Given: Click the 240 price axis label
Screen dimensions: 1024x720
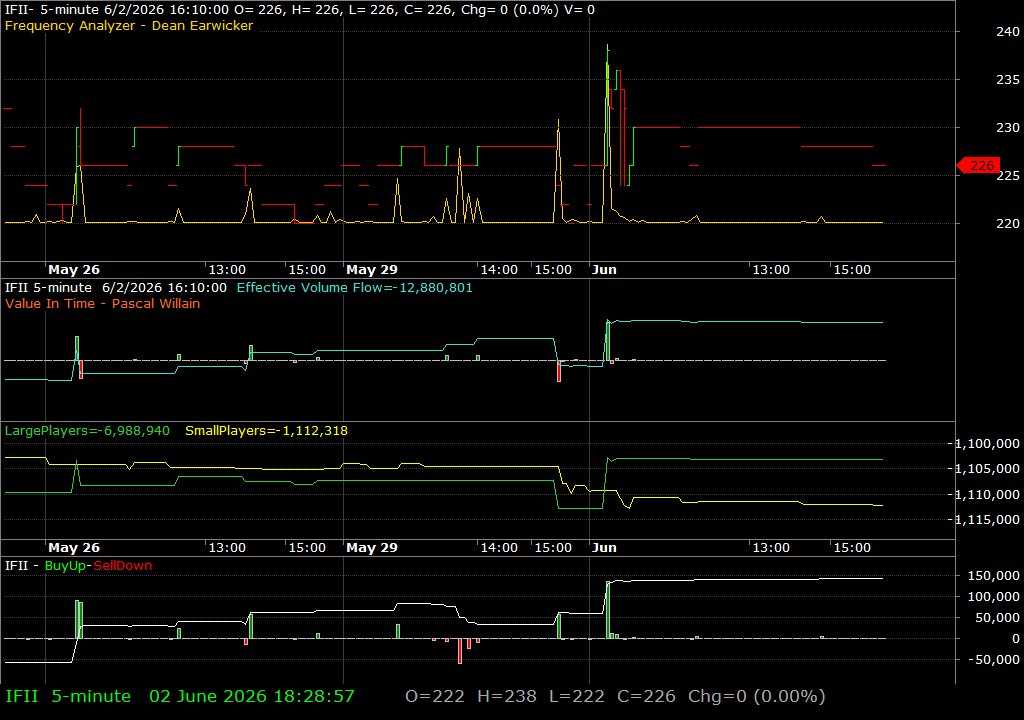Looking at the screenshot, I should click(x=1008, y=31).
